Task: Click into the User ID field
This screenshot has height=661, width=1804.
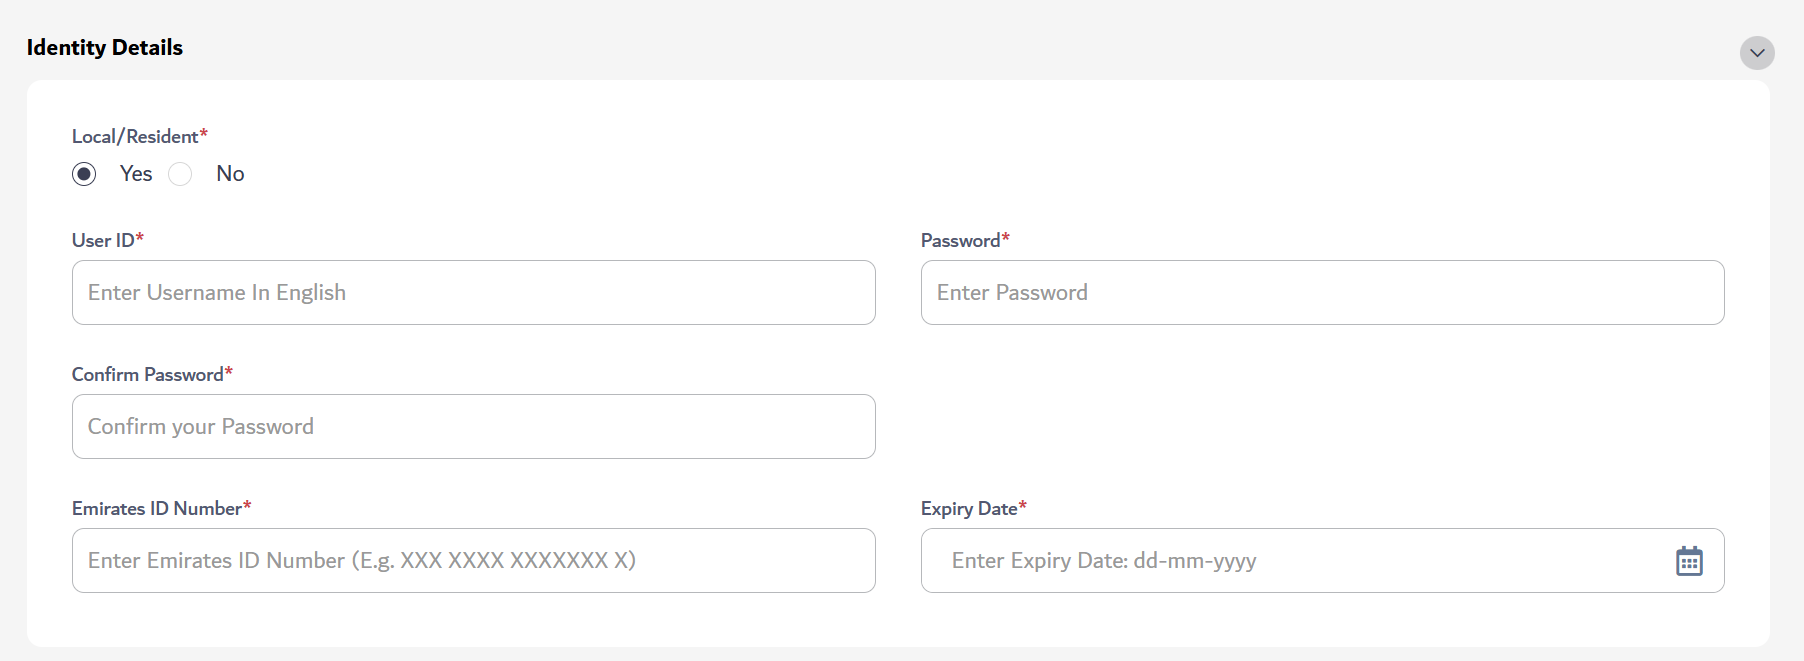Action: pyautogui.click(x=473, y=292)
